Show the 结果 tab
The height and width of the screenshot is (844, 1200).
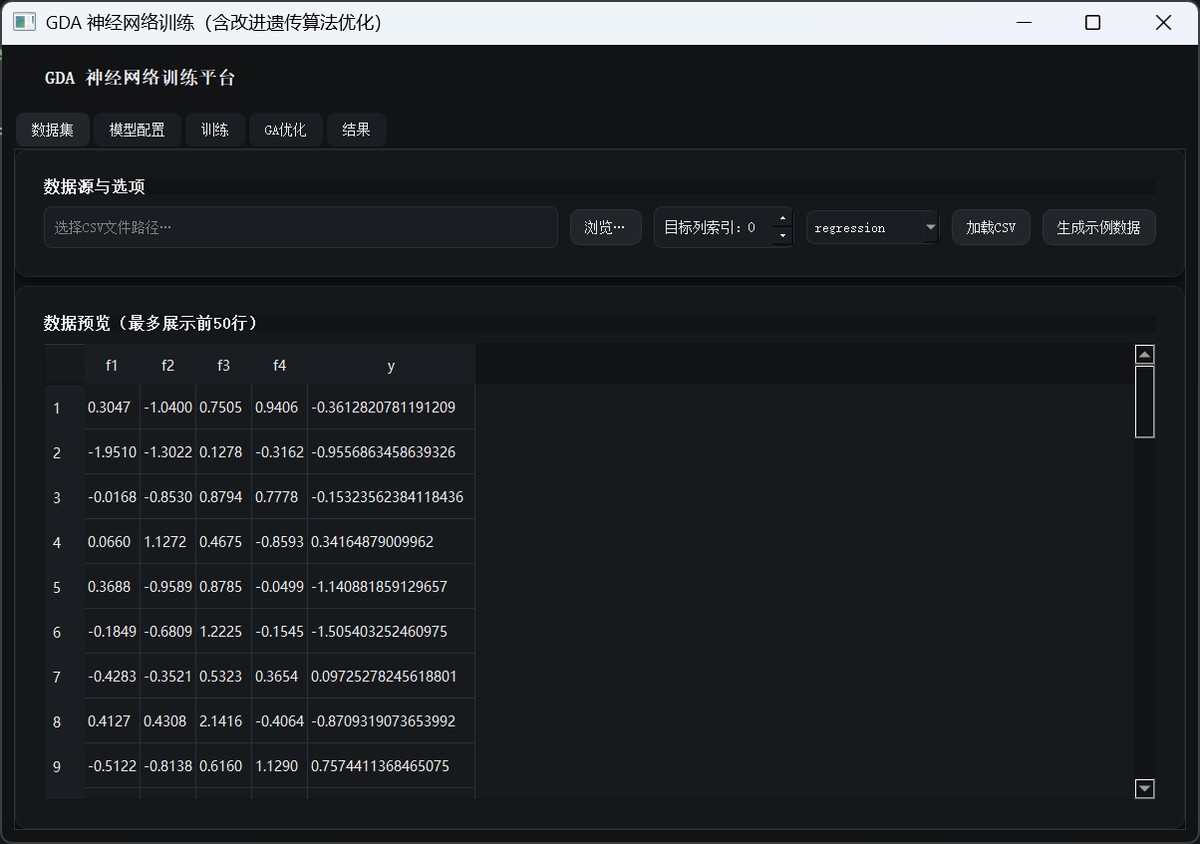click(x=356, y=130)
